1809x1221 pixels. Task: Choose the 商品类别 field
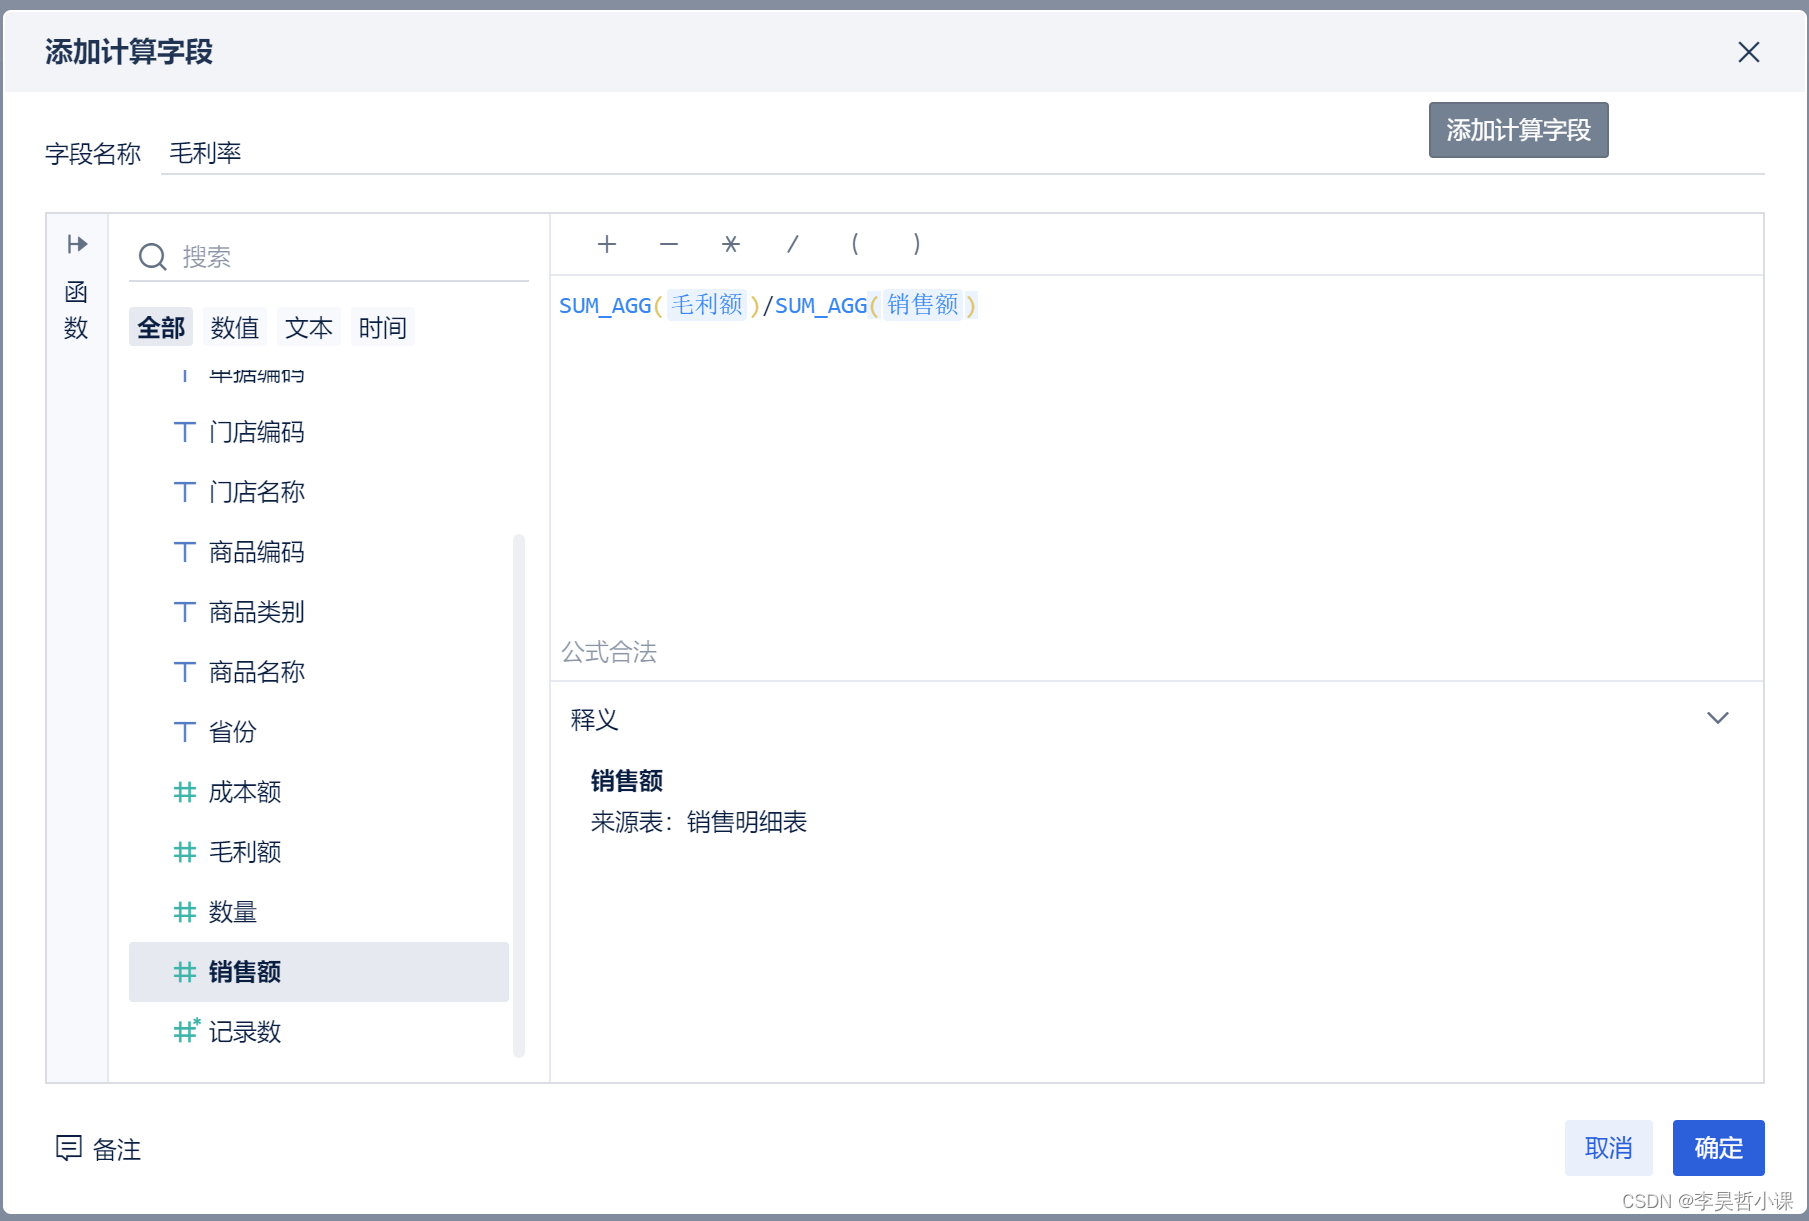click(x=319, y=612)
